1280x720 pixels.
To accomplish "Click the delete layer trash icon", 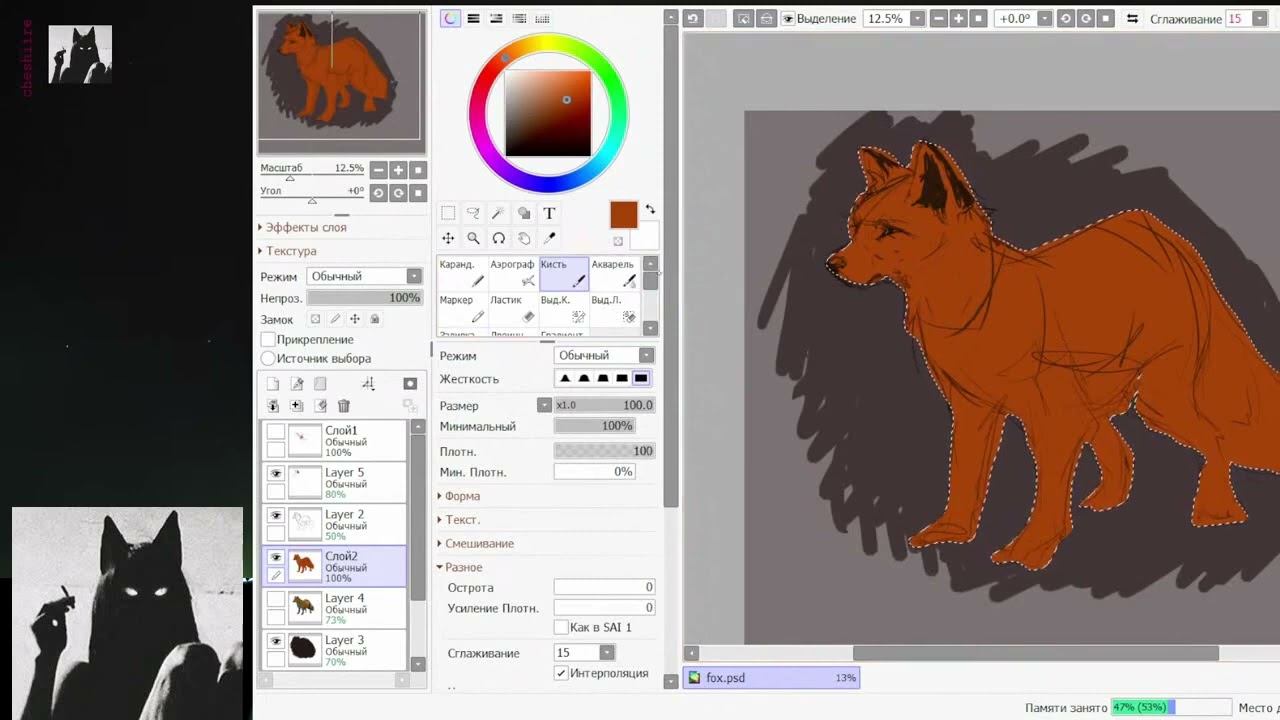I will pos(344,406).
